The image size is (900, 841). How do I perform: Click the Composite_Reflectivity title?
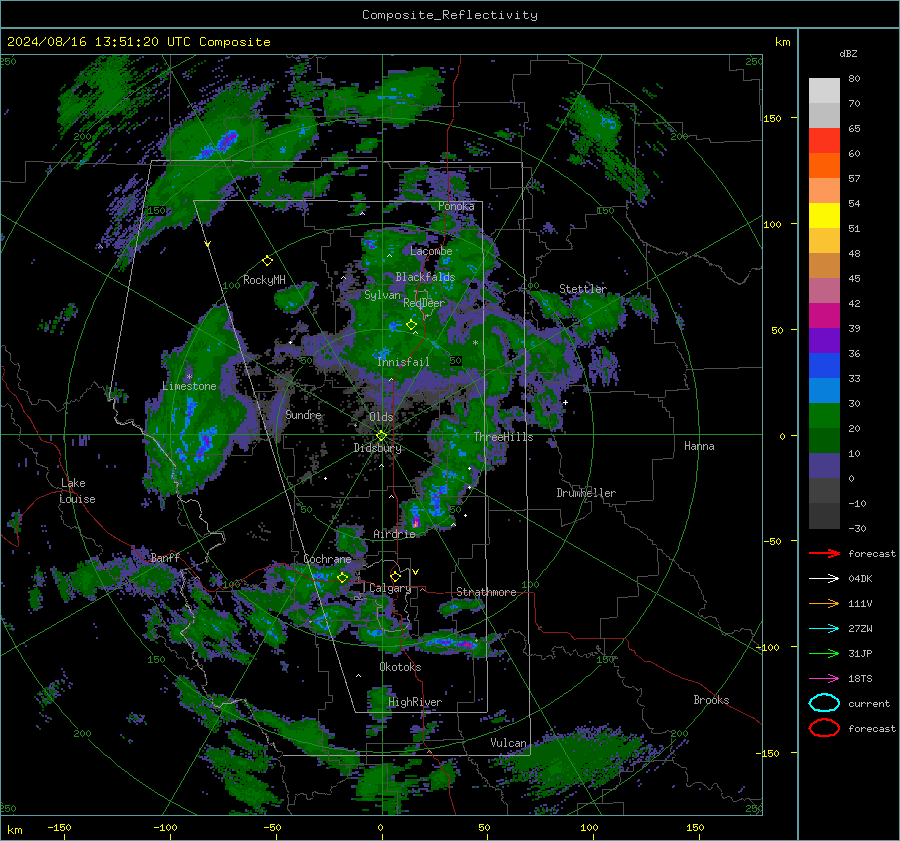click(x=450, y=15)
